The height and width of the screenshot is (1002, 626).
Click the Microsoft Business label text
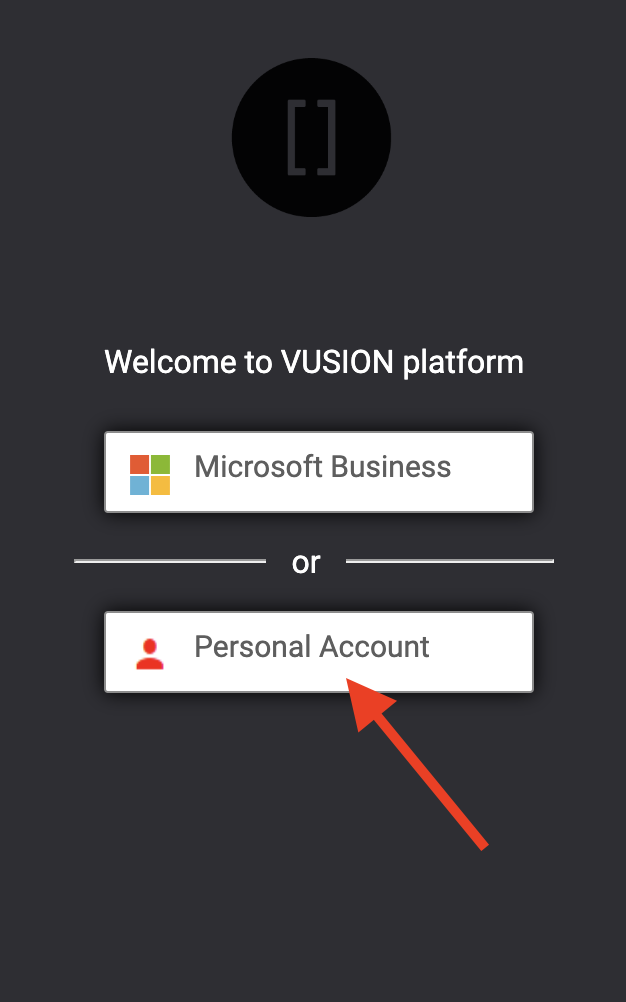coord(325,467)
